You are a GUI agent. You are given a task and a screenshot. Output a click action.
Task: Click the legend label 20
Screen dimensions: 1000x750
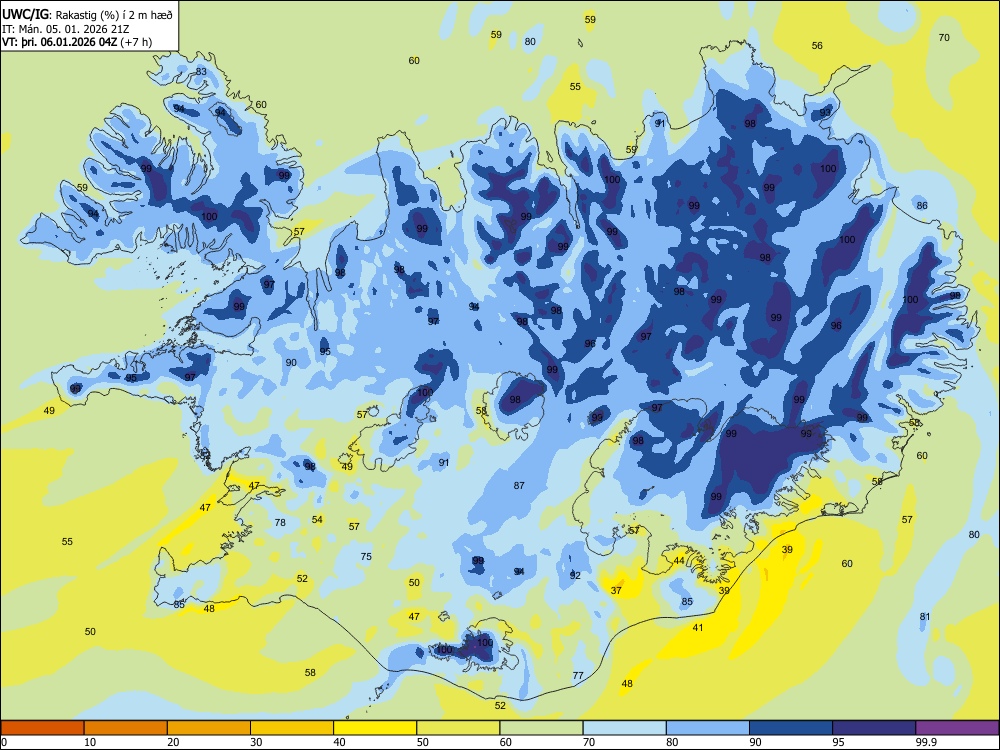173,742
